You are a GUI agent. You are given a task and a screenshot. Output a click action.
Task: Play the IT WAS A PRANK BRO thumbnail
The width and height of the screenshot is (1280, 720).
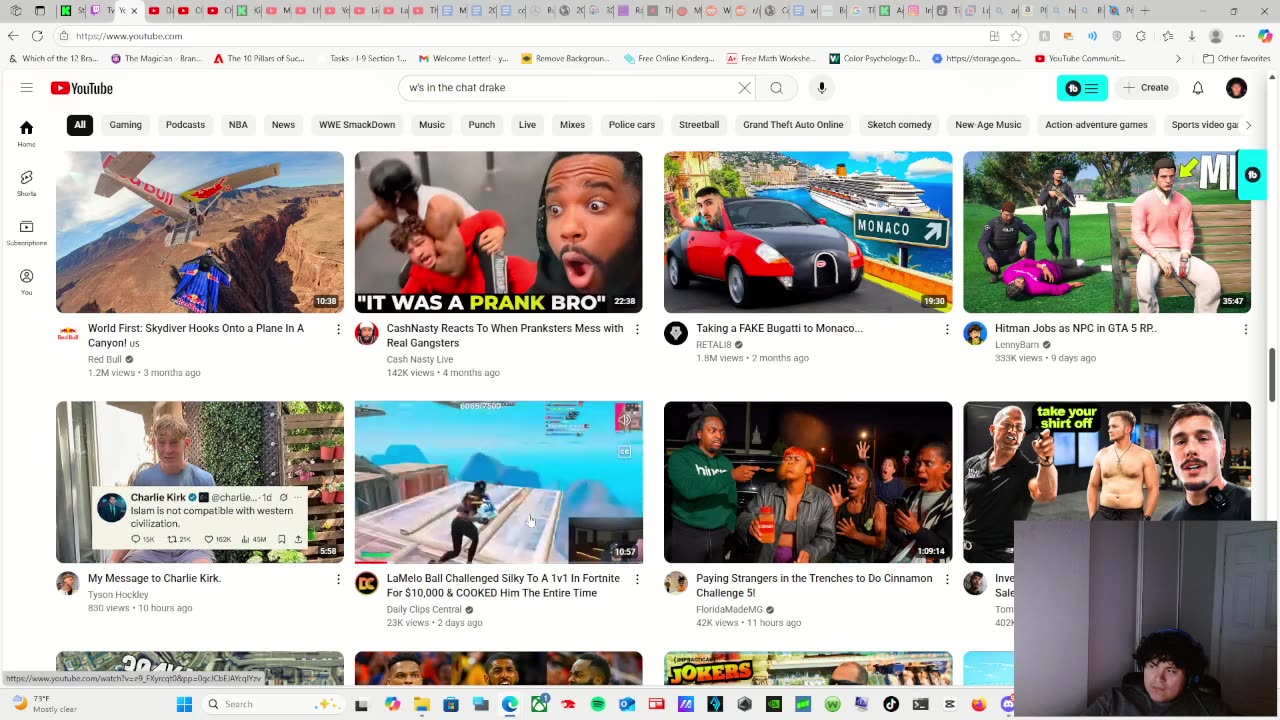[499, 232]
